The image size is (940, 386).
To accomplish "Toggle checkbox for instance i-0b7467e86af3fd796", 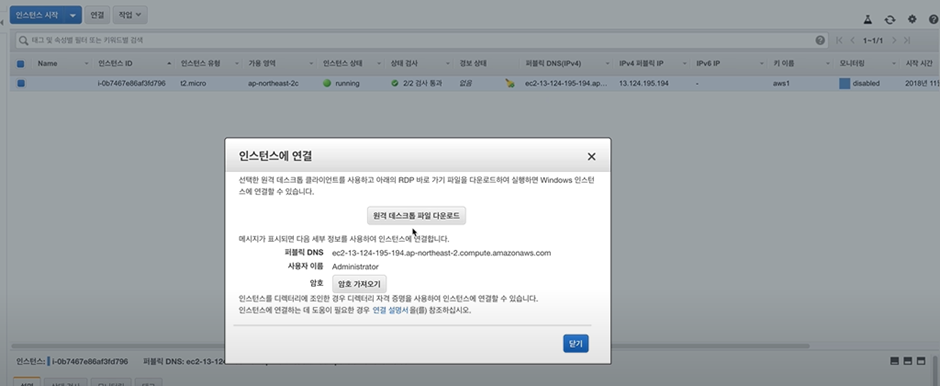I will [20, 83].
